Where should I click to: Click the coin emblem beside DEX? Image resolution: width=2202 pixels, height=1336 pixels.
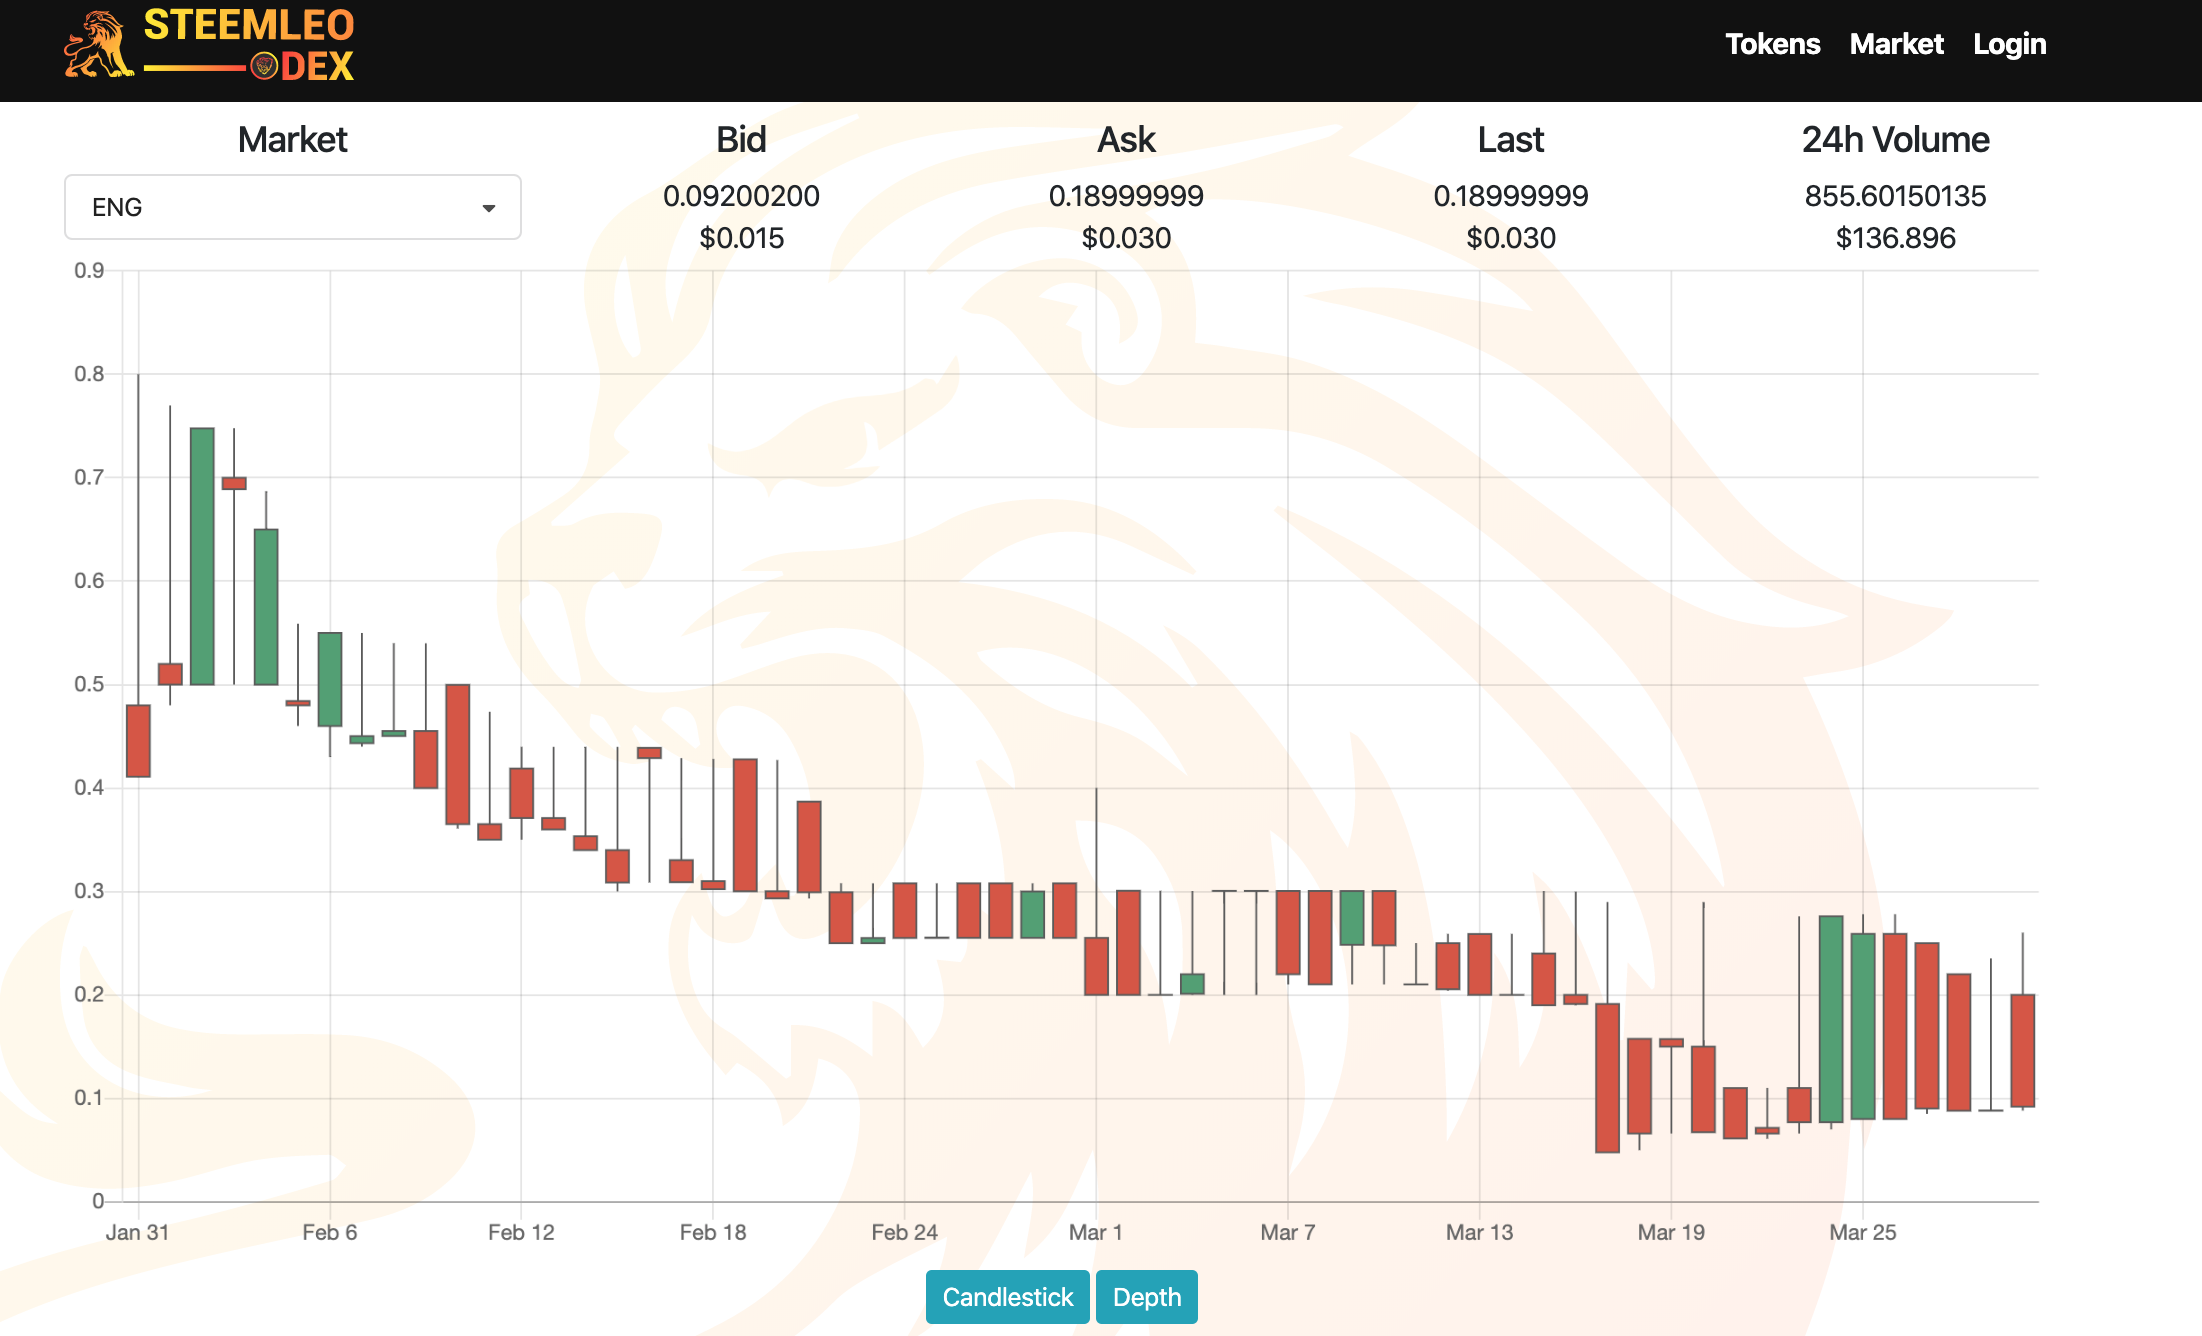click(x=264, y=67)
